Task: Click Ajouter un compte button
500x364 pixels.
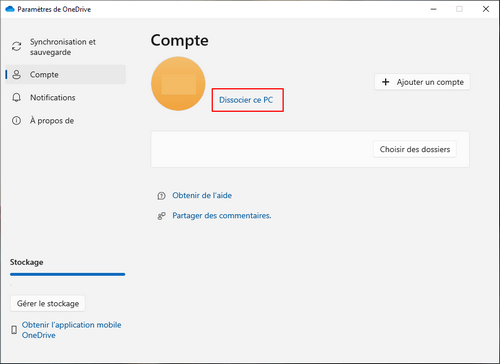Action: coord(422,82)
